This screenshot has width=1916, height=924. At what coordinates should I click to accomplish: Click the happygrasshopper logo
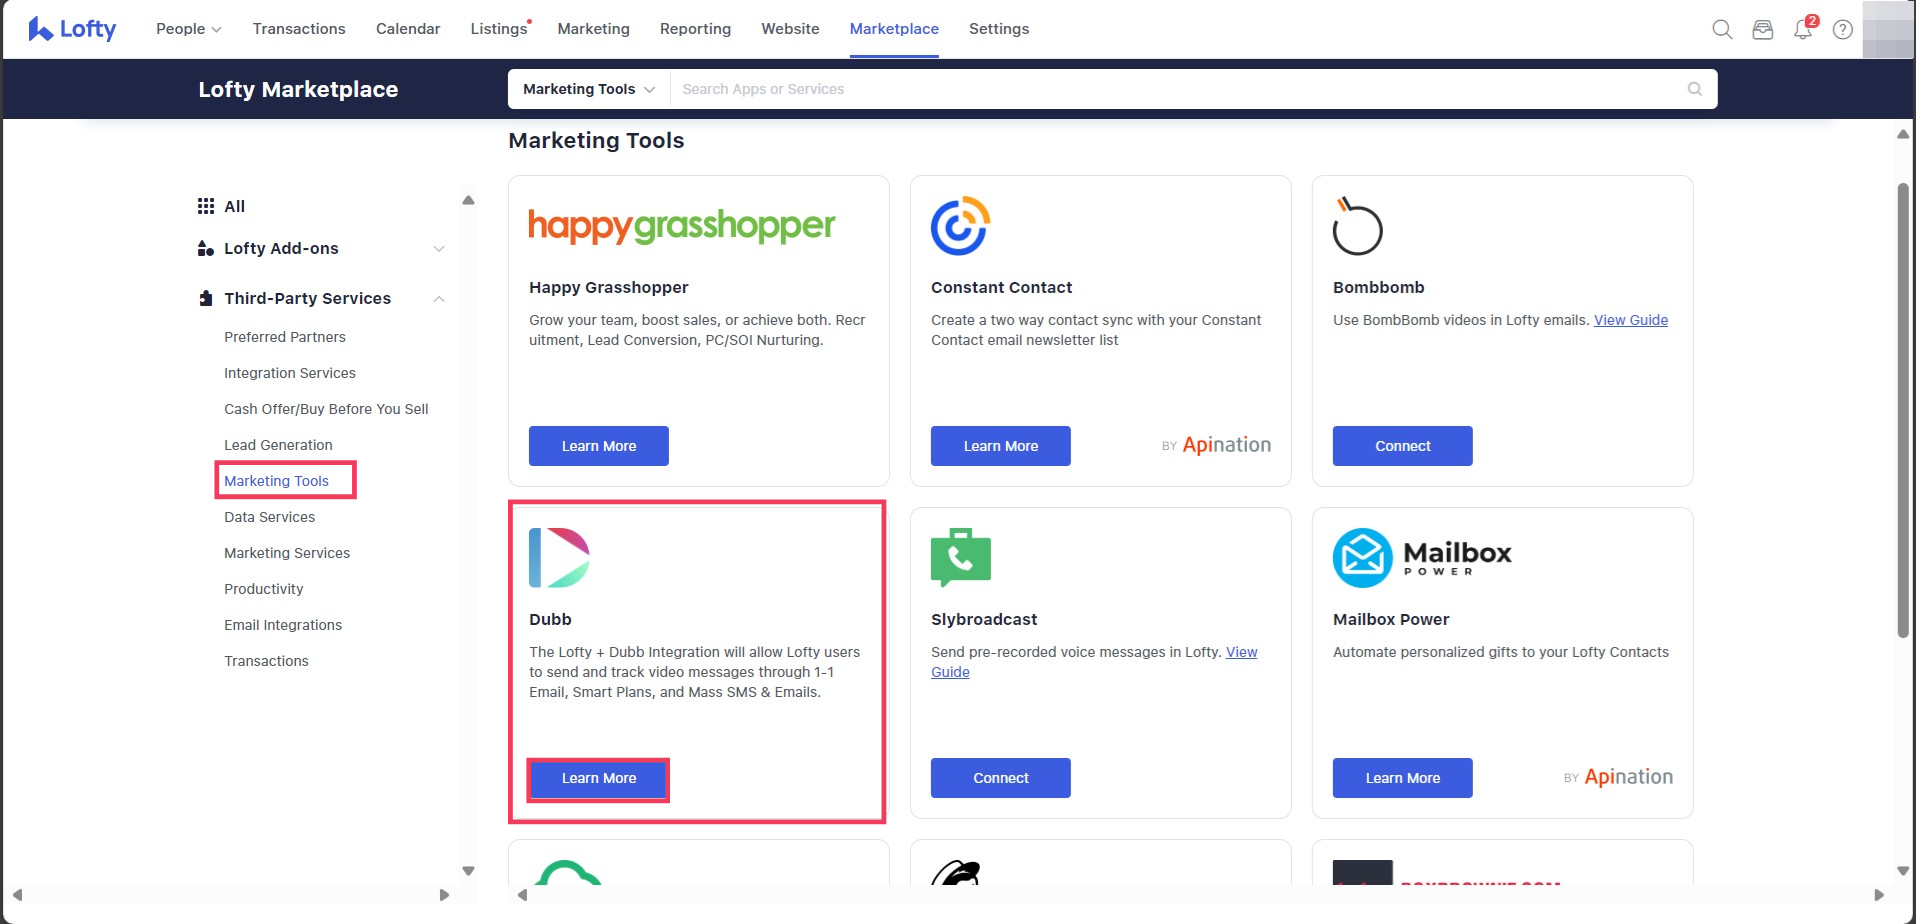tap(682, 226)
